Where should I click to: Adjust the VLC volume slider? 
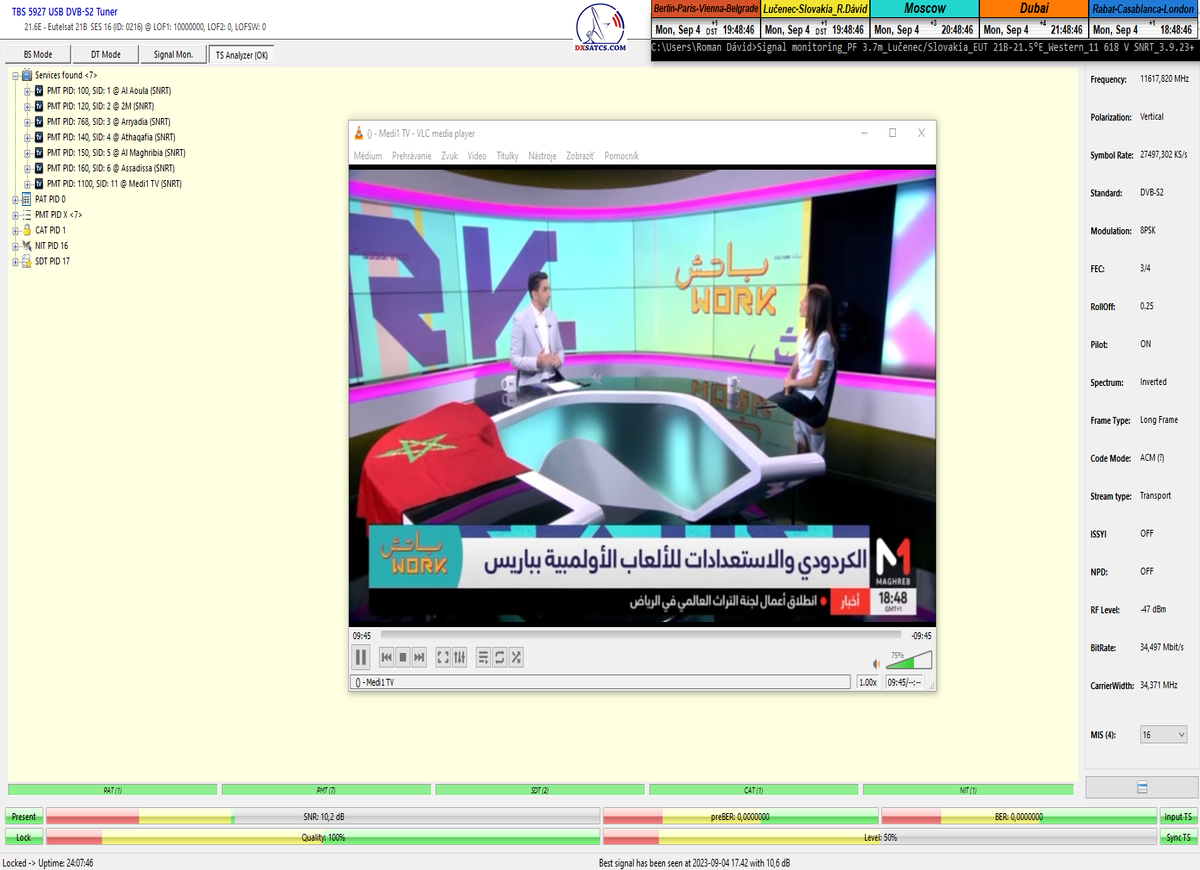[x=908, y=661]
